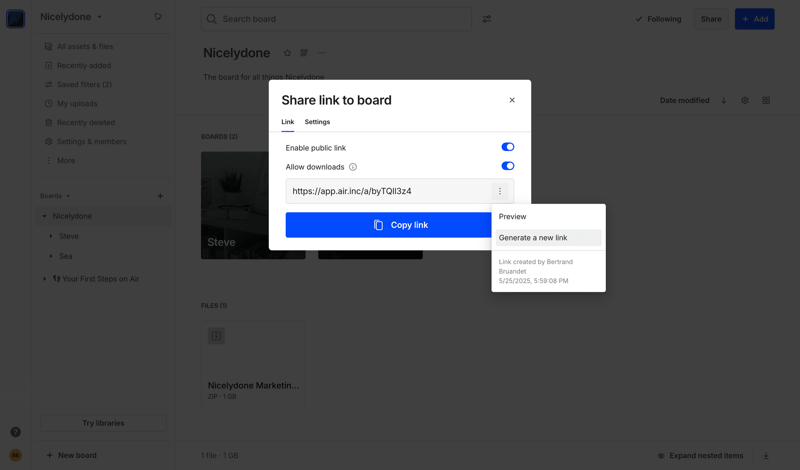Open the link options three-dot menu

499,191
